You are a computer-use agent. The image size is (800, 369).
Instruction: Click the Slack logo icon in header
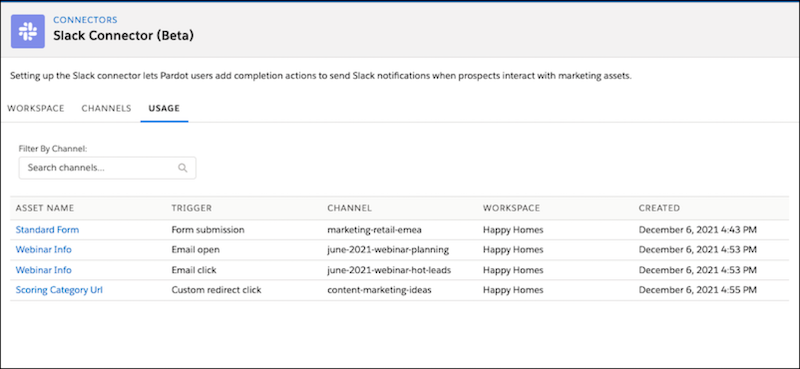pos(28,31)
